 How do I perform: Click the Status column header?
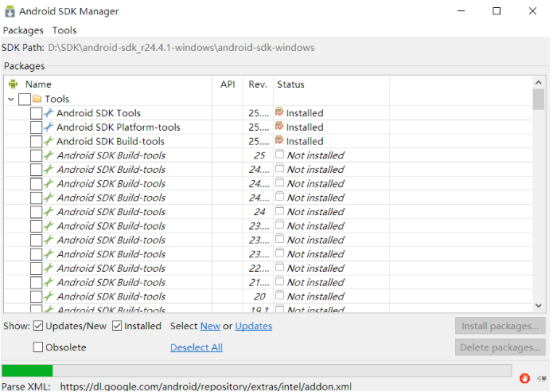pos(290,84)
